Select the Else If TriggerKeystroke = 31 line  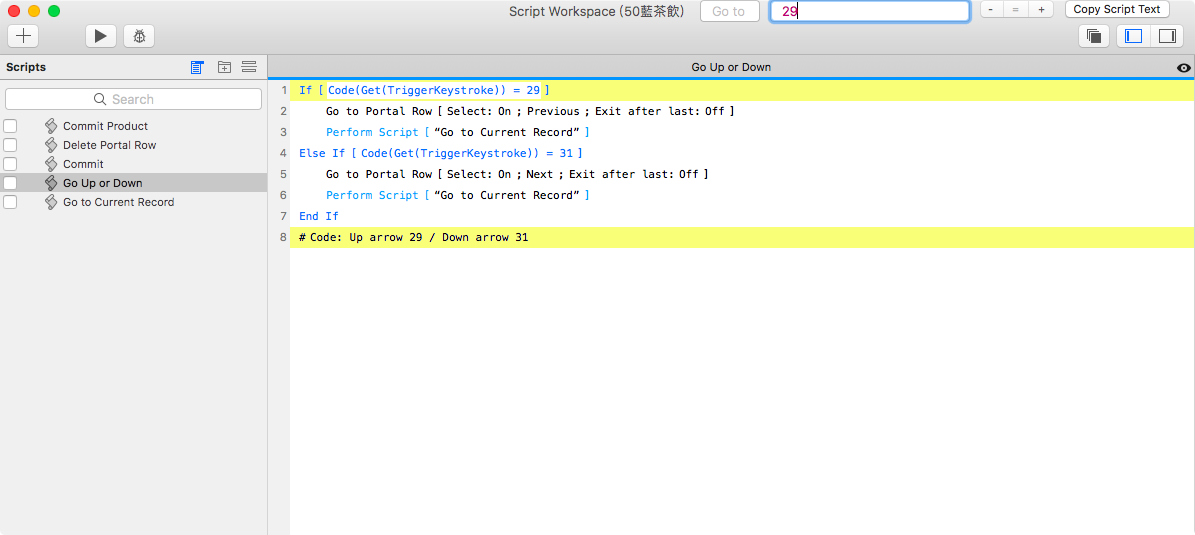point(742,153)
